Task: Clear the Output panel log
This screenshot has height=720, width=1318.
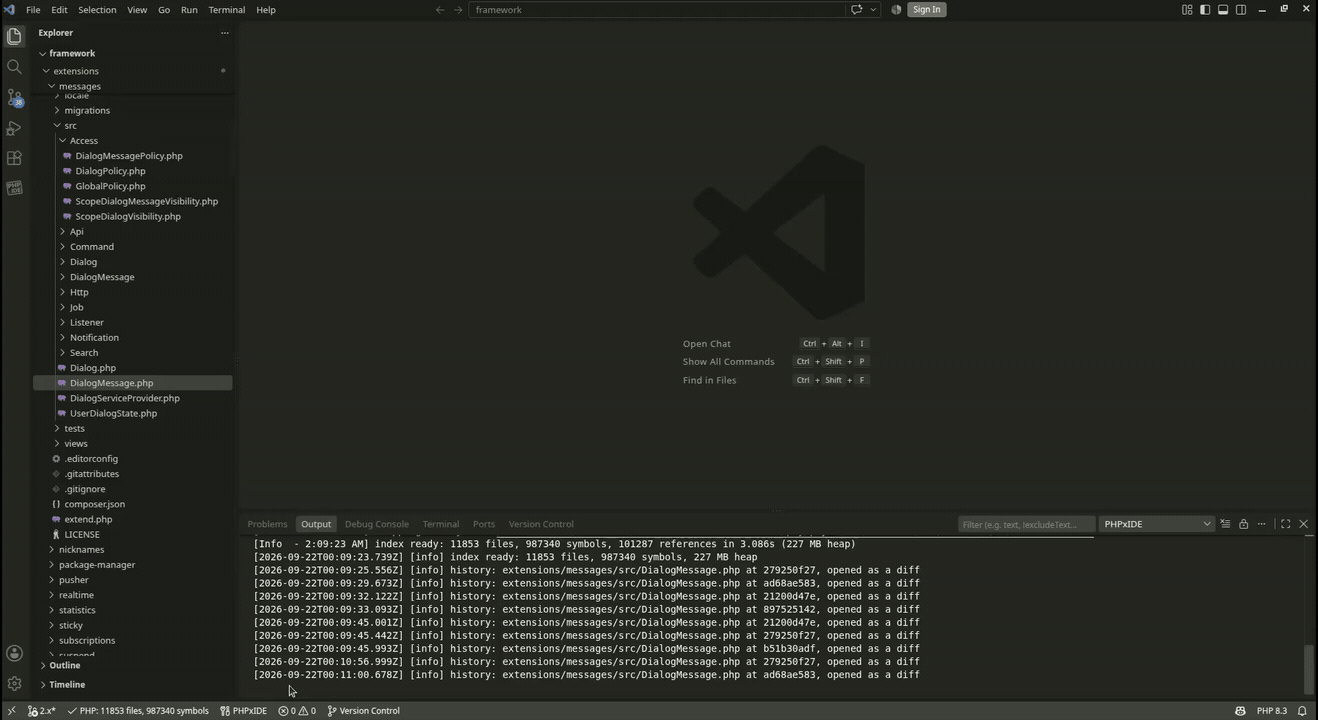Action: (x=1225, y=524)
